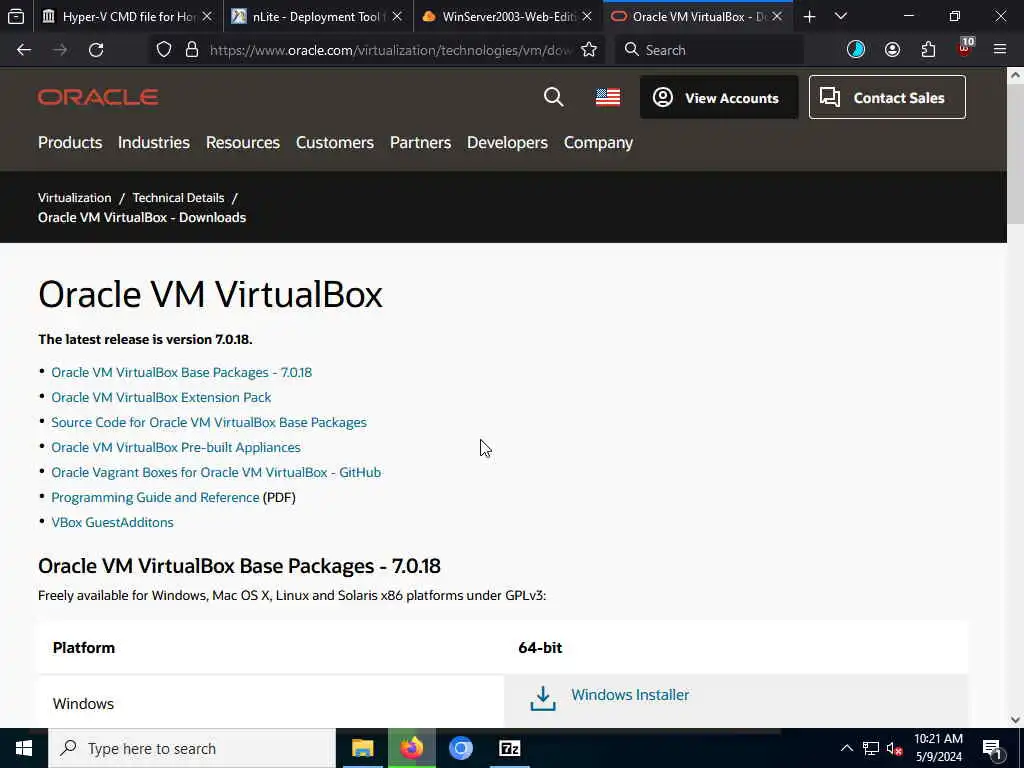The width and height of the screenshot is (1024, 768).
Task: Switch to WinServer2003-Web-Edition tab
Action: (x=509, y=16)
